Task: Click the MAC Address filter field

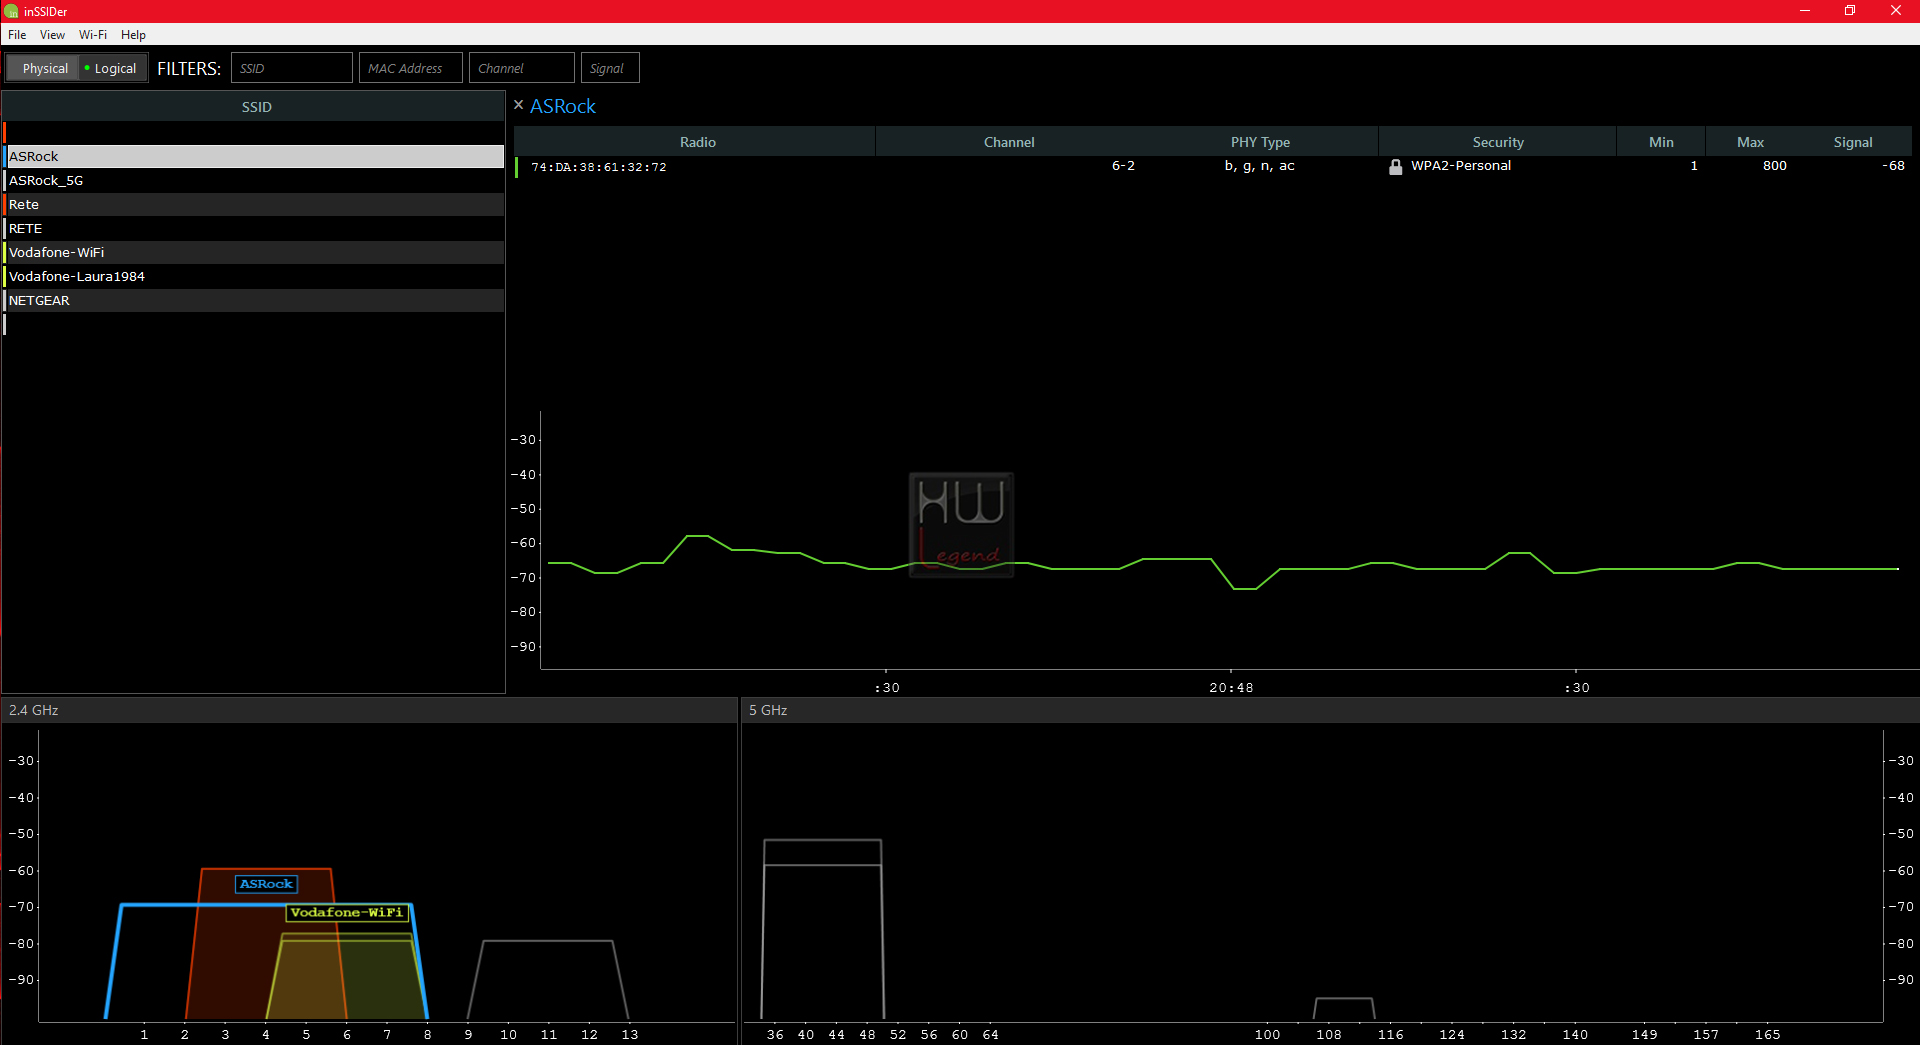Action: click(411, 68)
